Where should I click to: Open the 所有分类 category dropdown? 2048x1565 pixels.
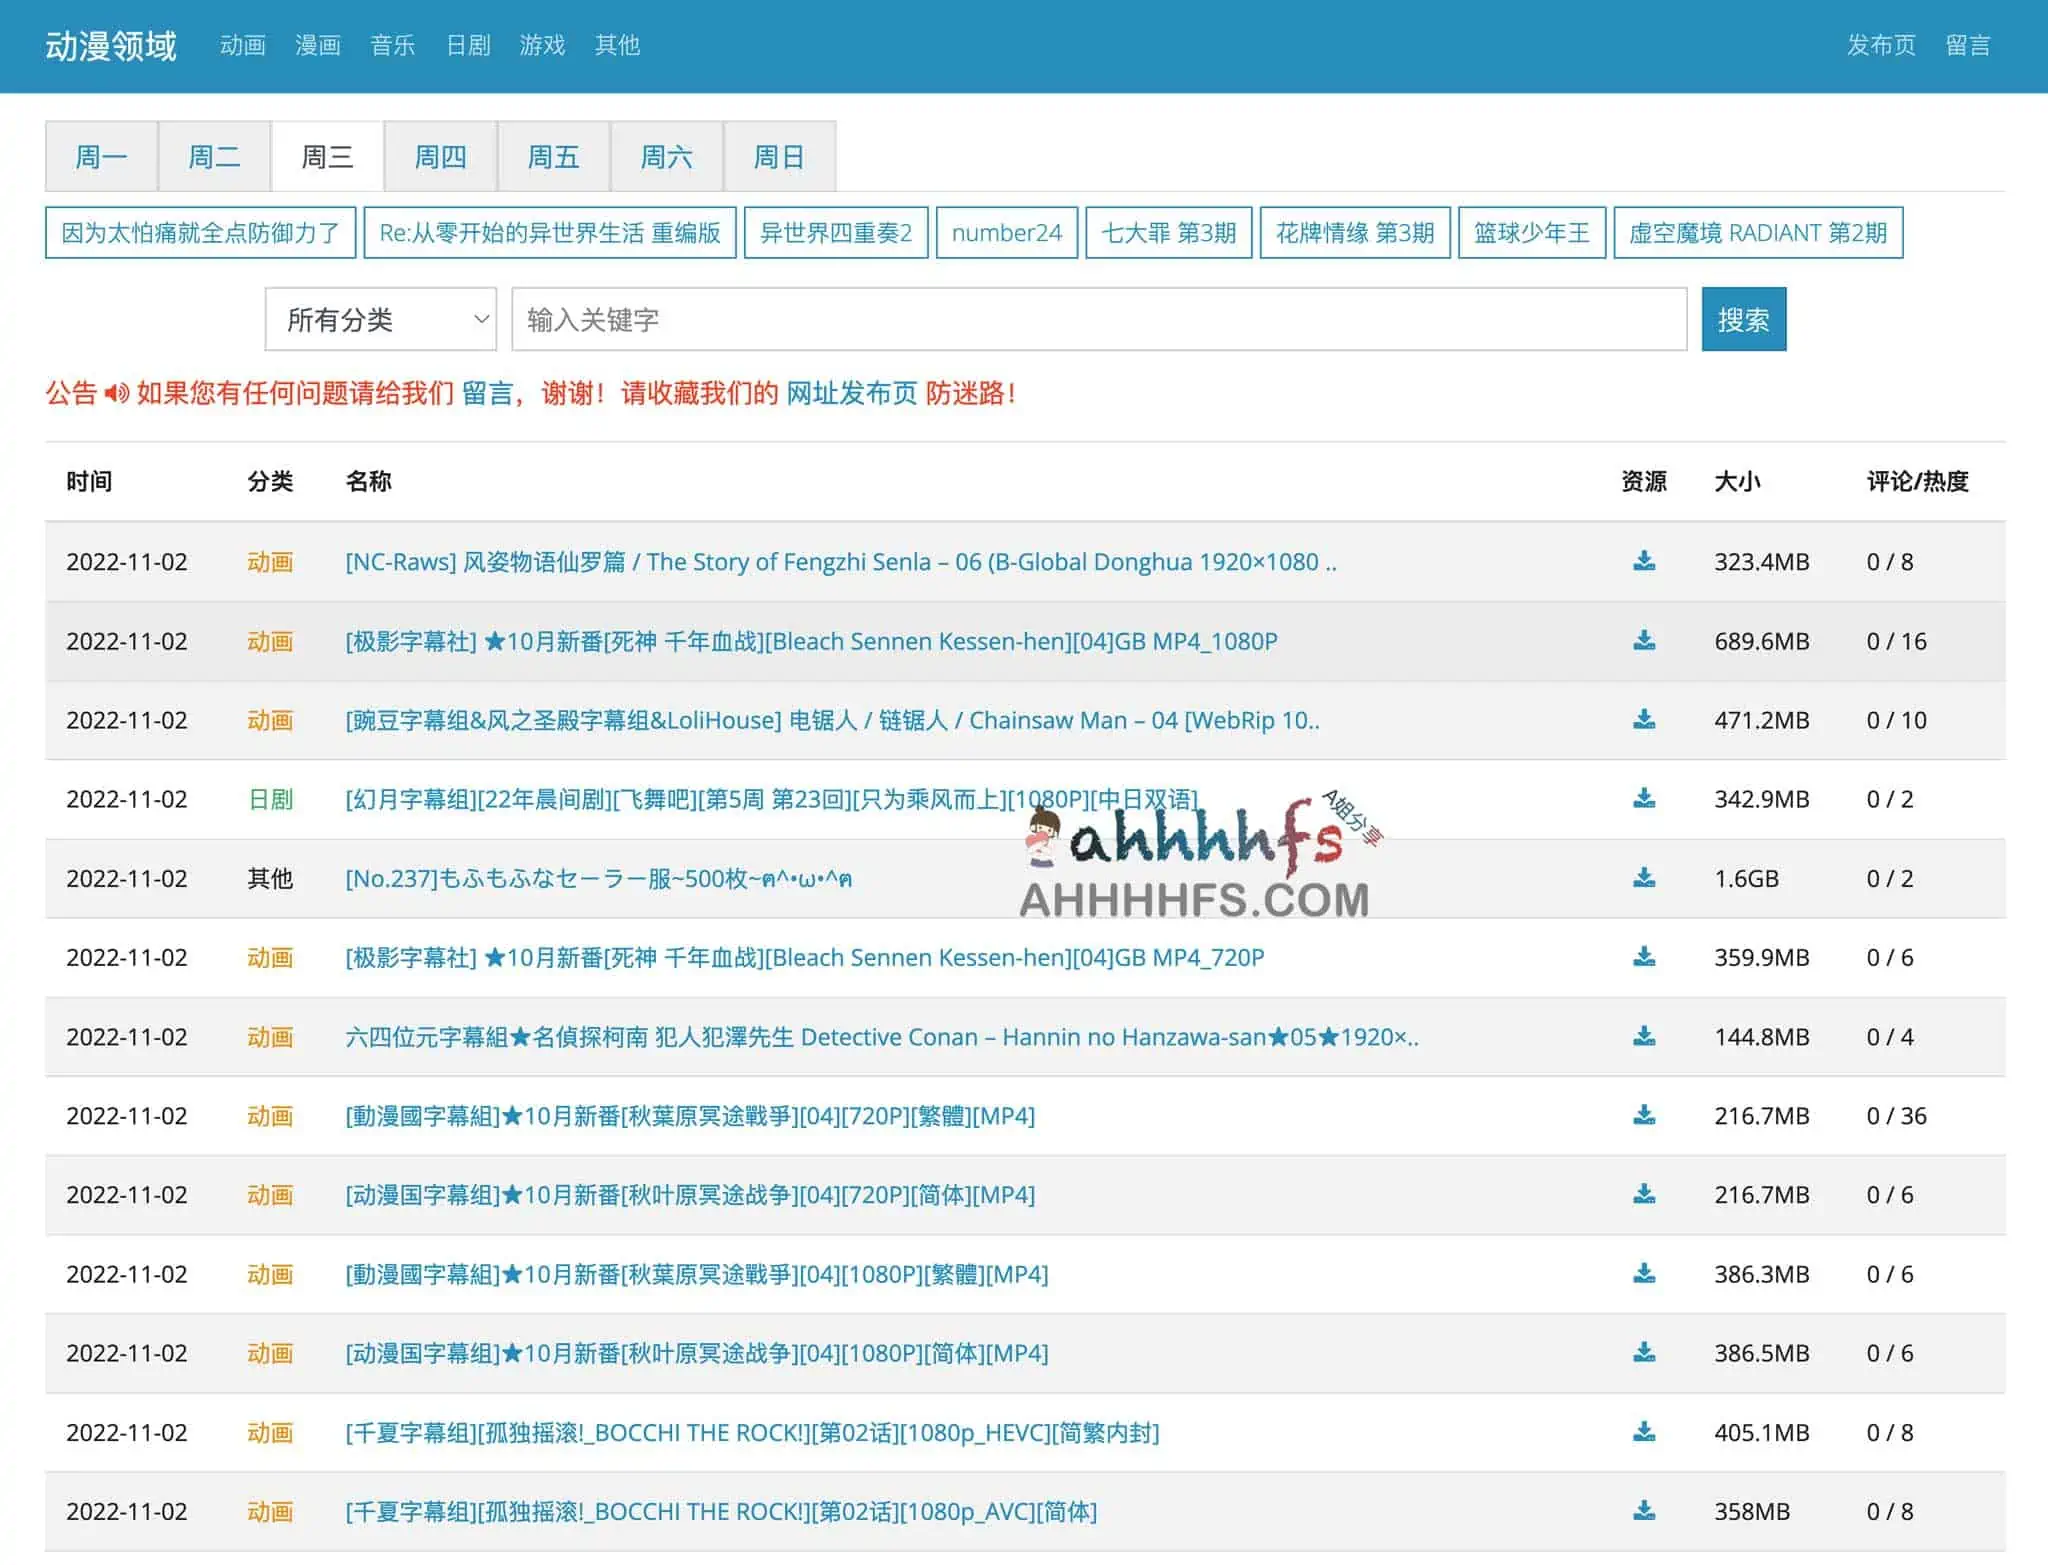[x=380, y=320]
